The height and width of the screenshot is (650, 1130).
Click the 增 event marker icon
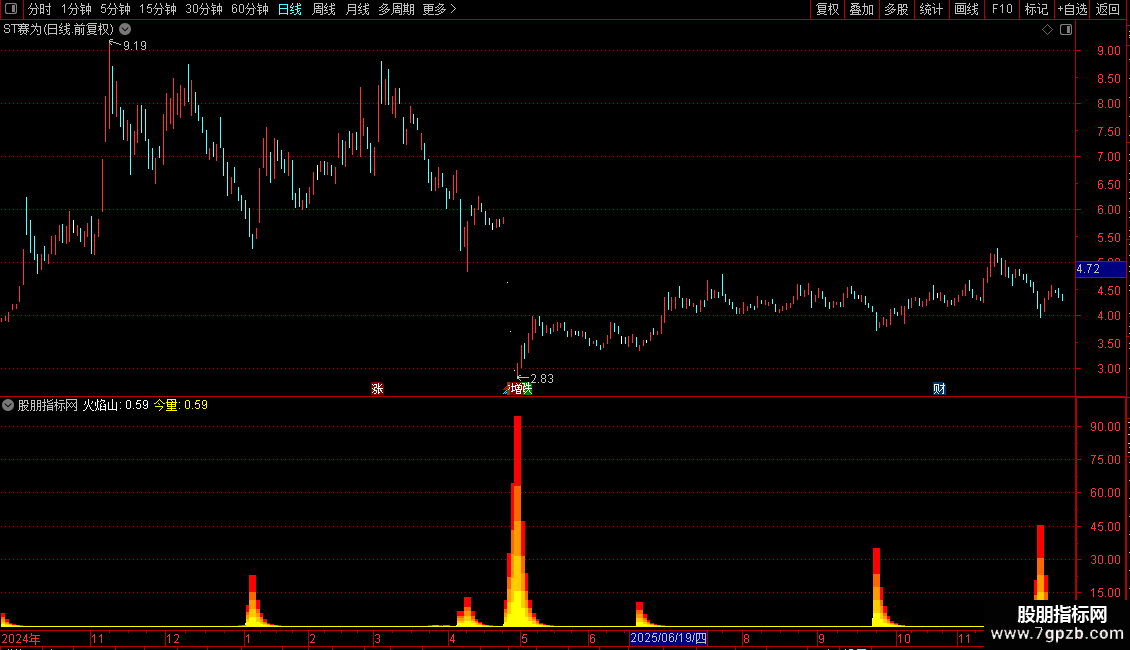[515, 388]
